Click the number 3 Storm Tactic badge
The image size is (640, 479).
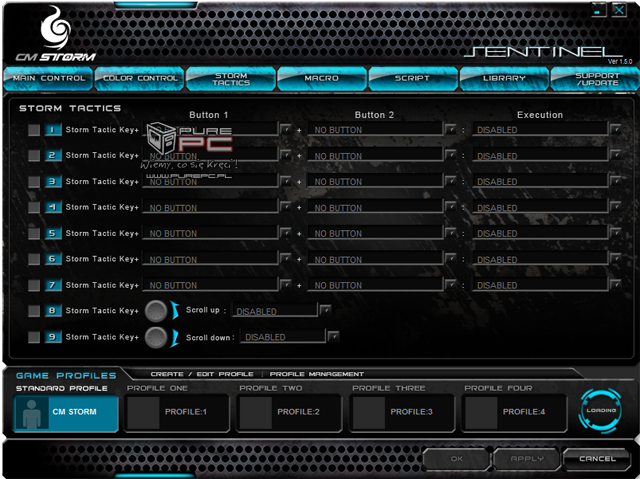[x=53, y=181]
